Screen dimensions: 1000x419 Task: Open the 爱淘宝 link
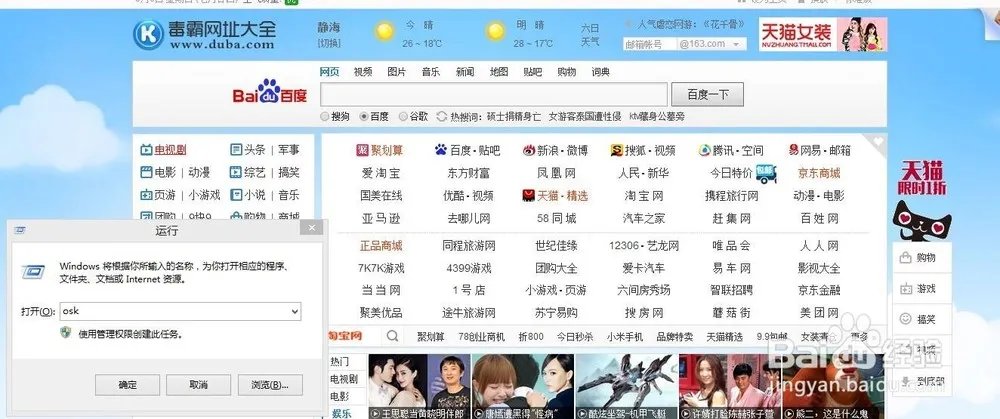point(381,173)
